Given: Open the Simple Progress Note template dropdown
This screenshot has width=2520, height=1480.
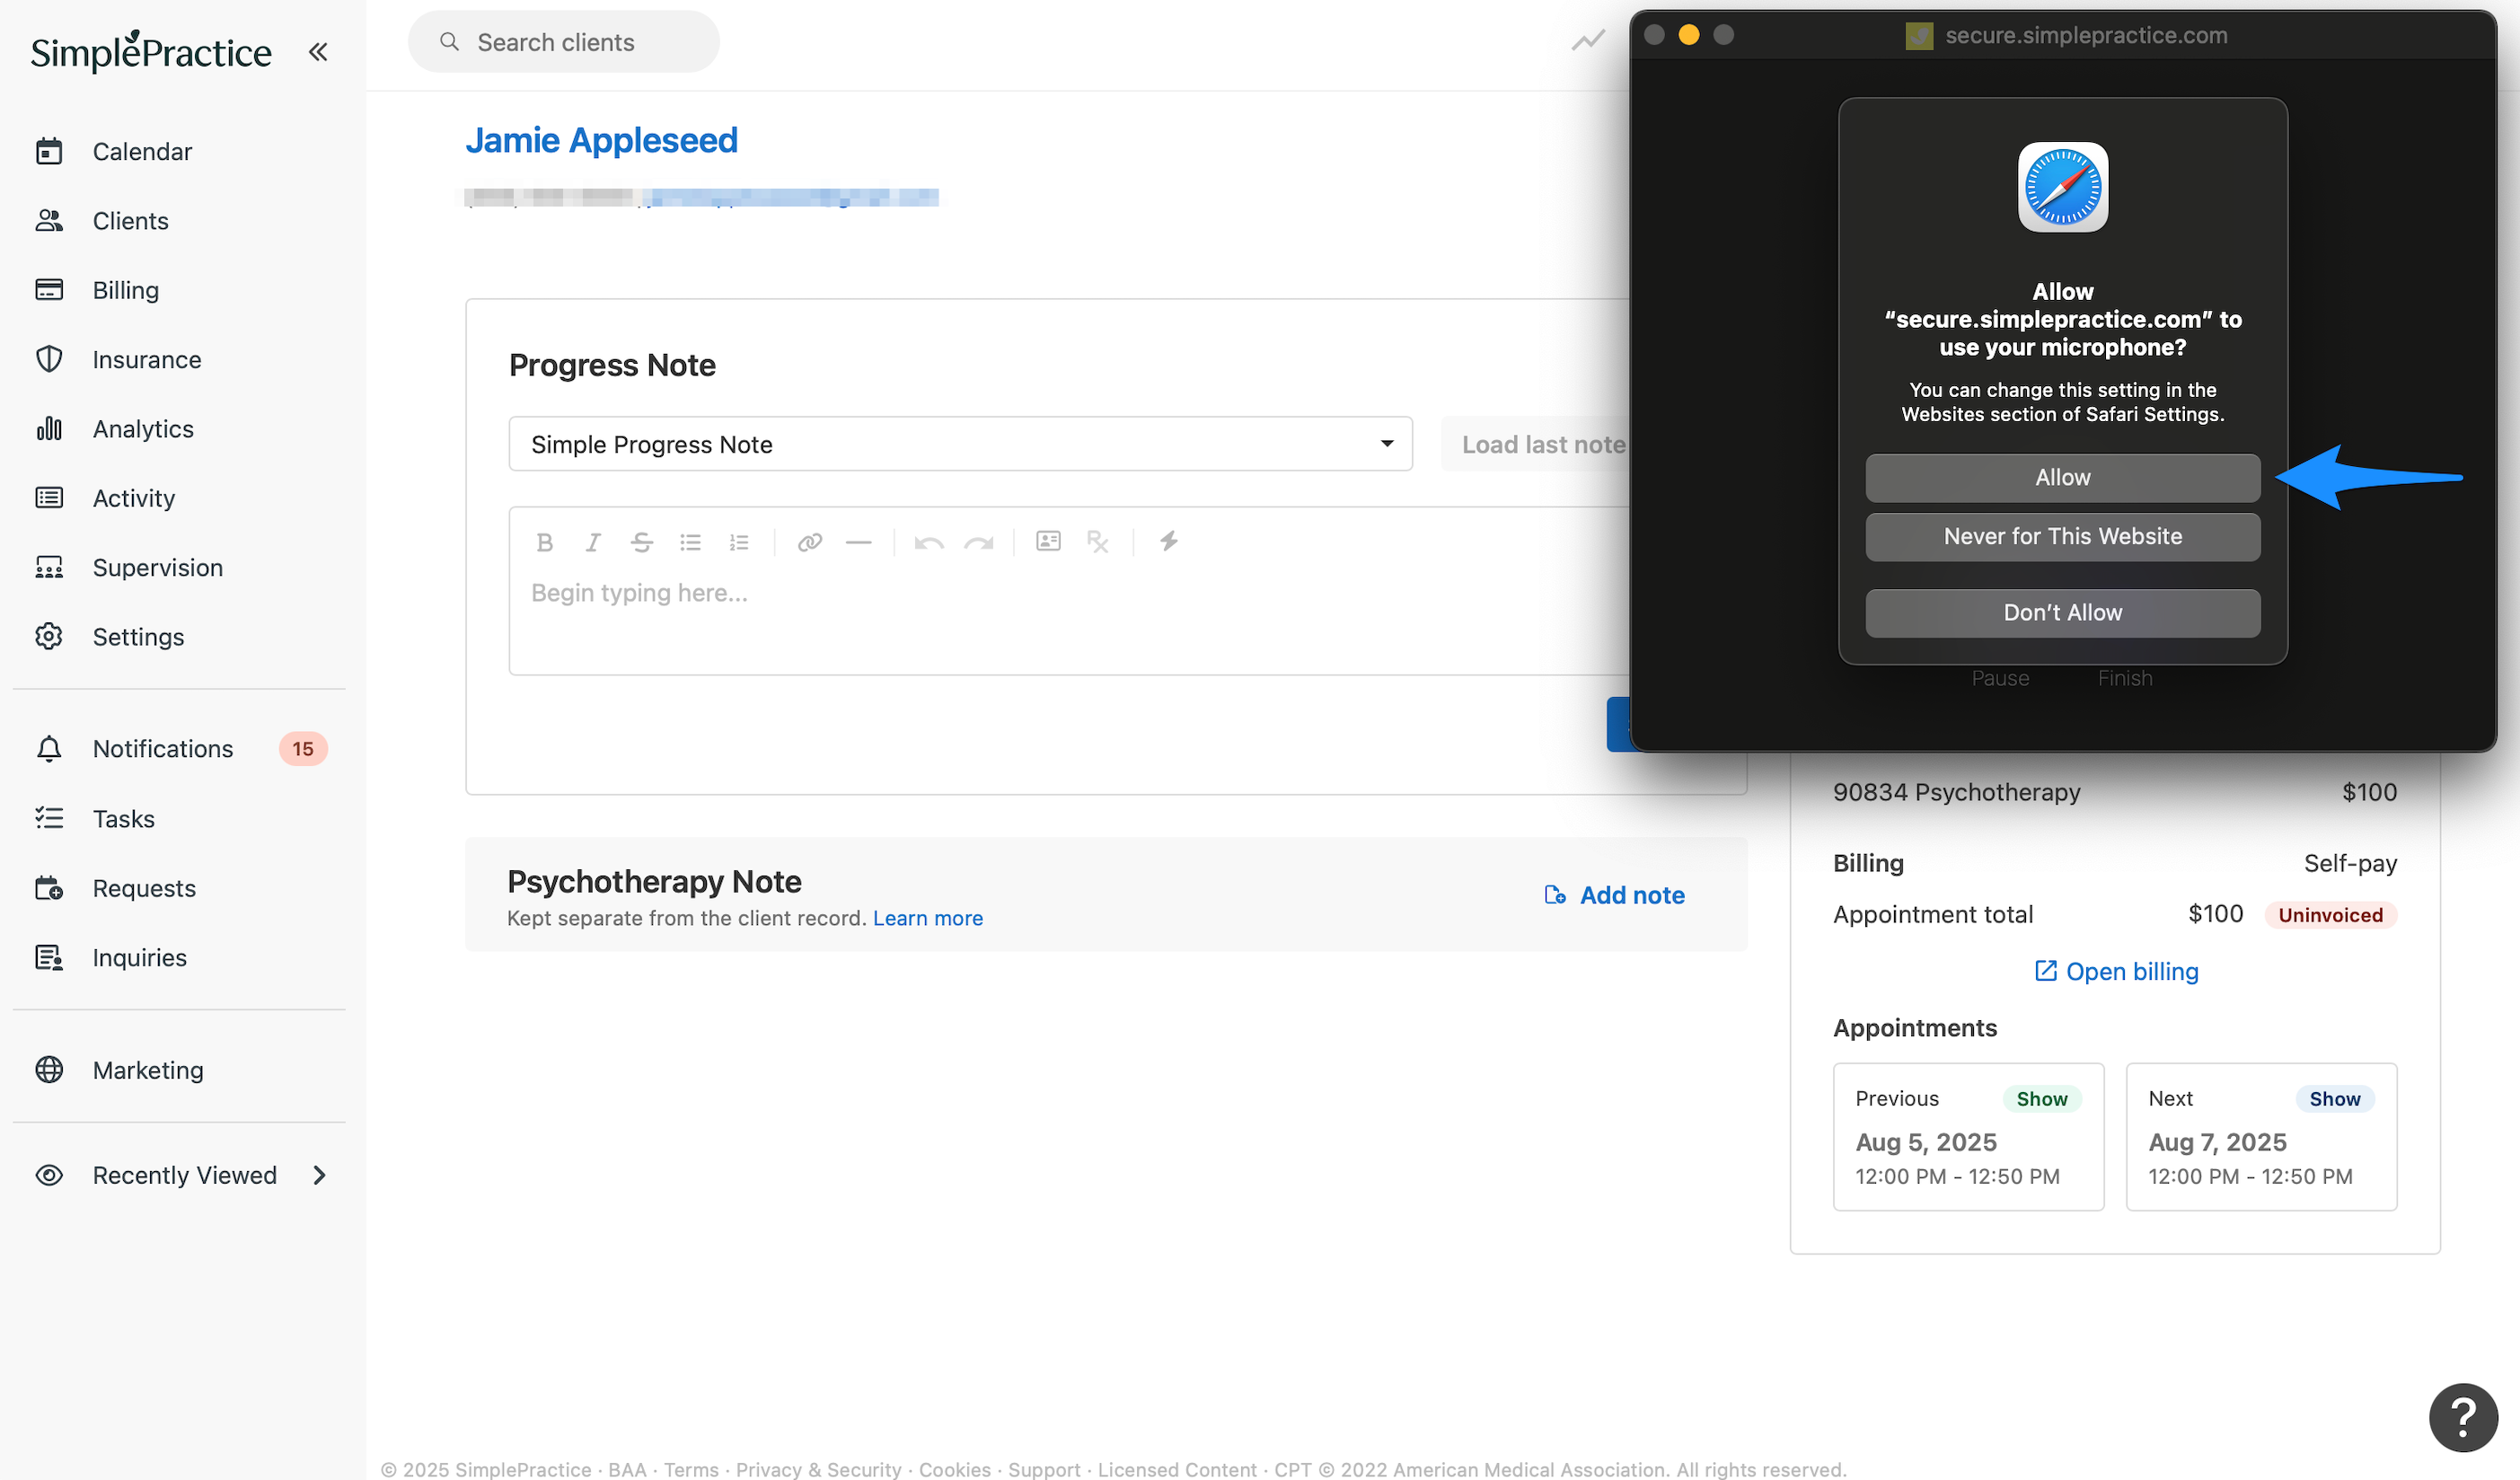Looking at the screenshot, I should coord(961,444).
